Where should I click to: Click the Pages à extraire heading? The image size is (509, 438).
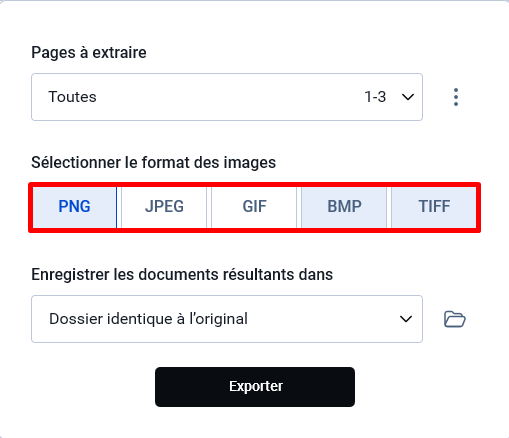point(89,53)
